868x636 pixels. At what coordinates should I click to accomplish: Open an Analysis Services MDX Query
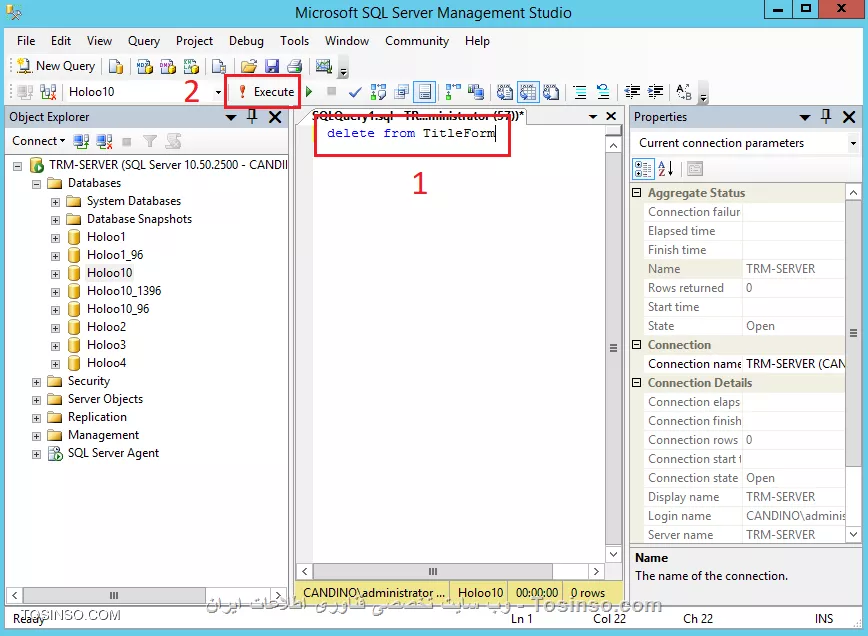(144, 66)
